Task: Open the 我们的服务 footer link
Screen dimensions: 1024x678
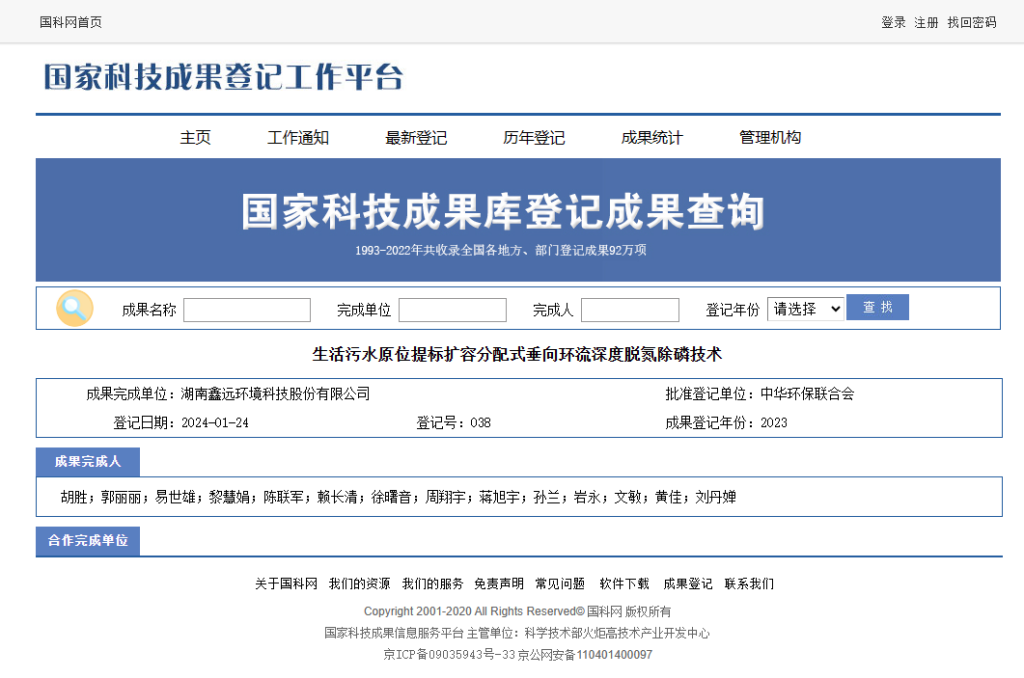Action: (x=432, y=584)
